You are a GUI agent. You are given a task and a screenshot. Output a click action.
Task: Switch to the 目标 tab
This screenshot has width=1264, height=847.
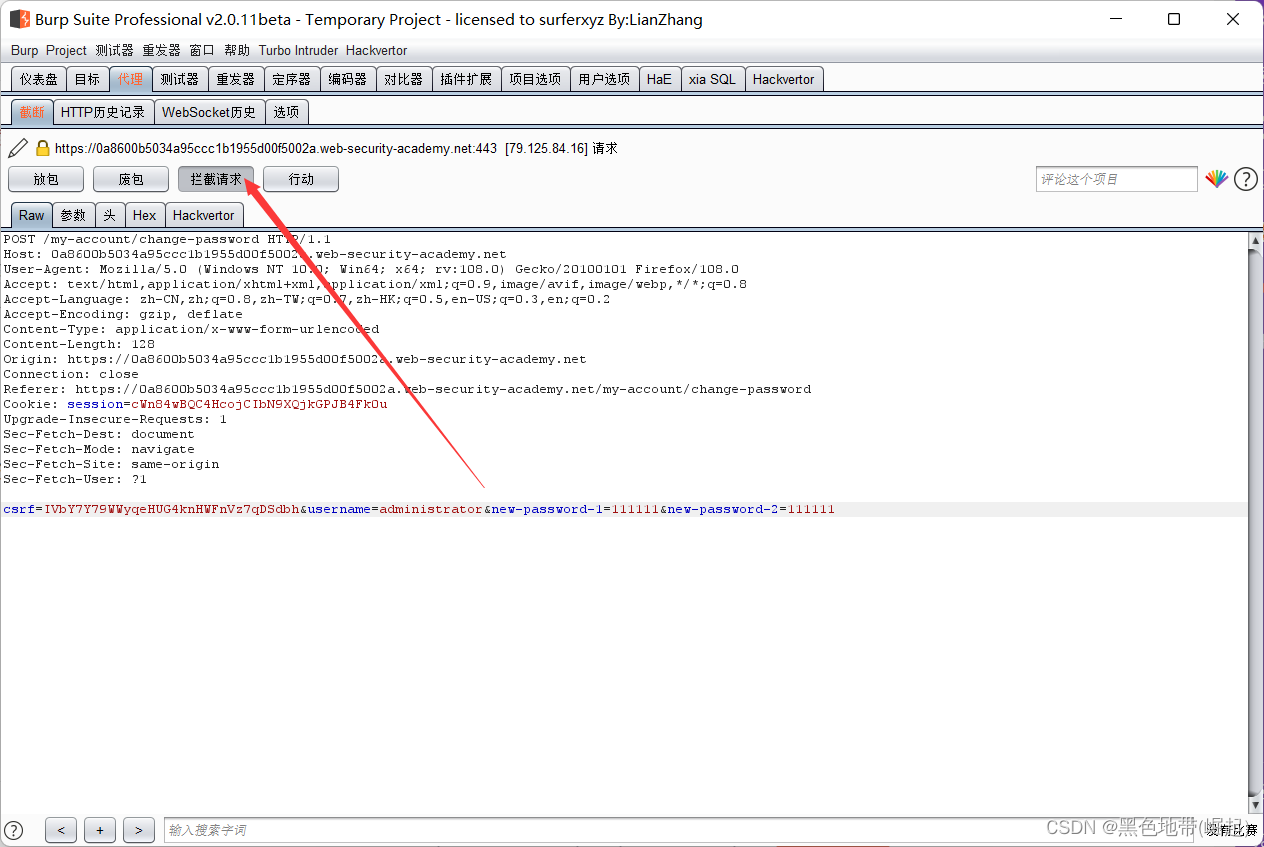pyautogui.click(x=87, y=79)
